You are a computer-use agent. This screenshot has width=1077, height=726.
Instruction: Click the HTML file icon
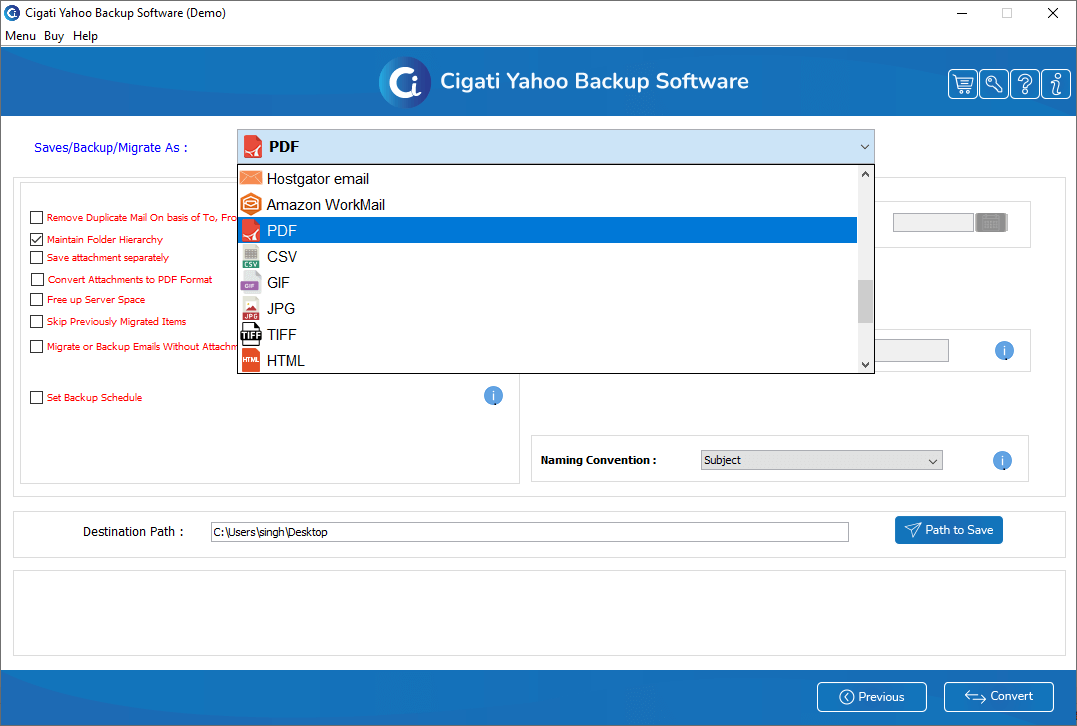point(251,360)
